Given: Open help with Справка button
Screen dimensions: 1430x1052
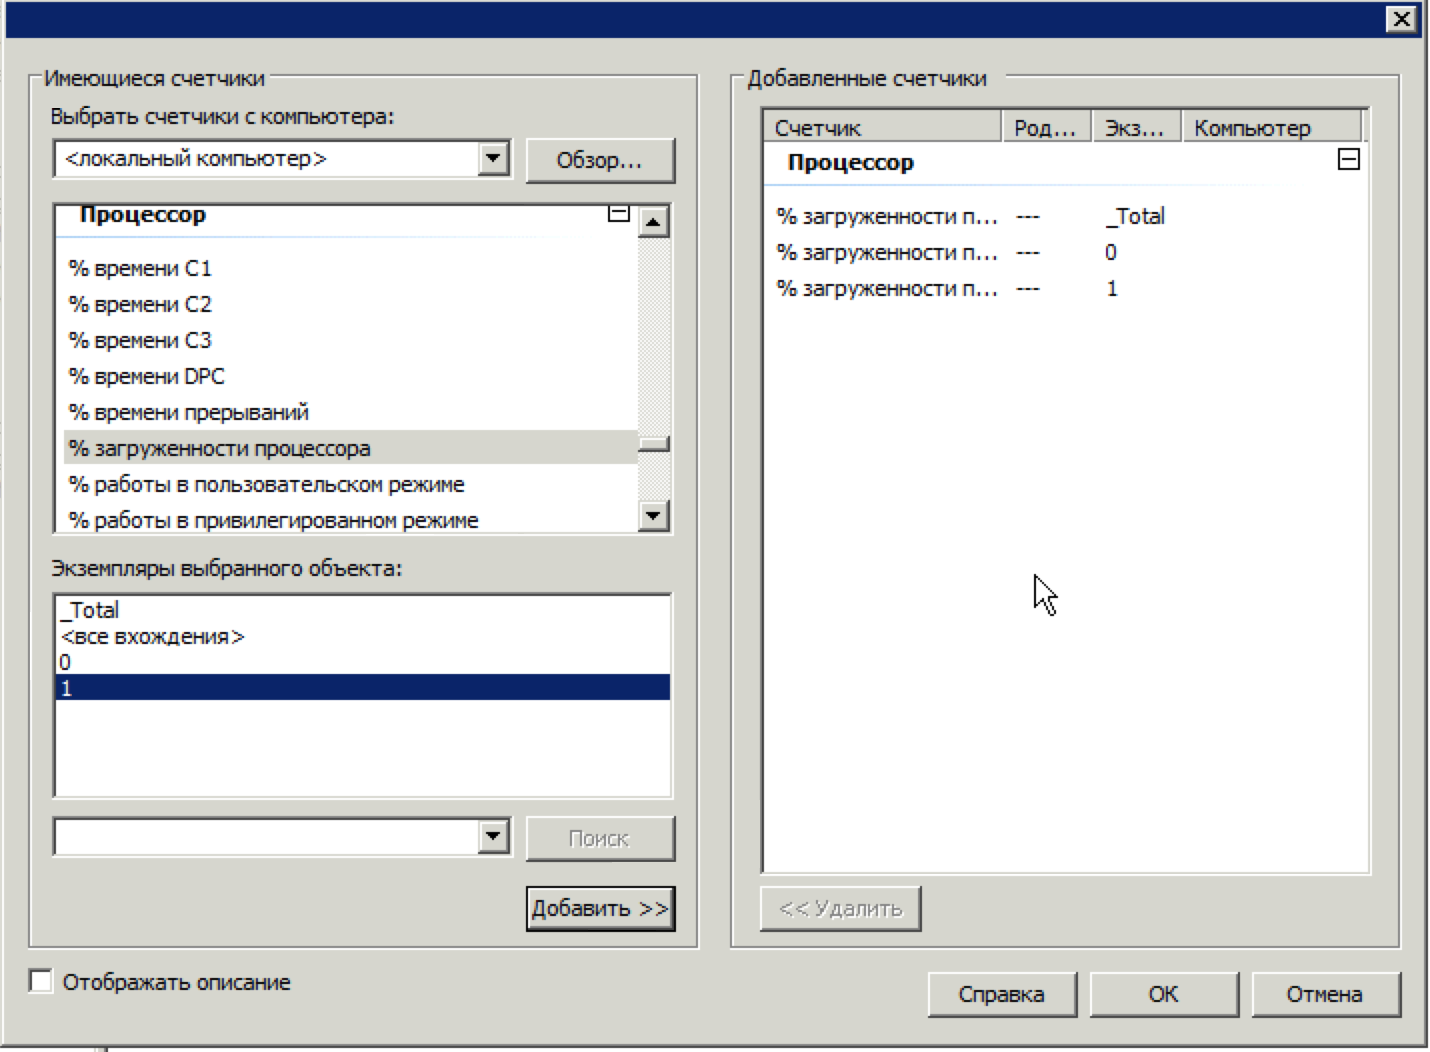Looking at the screenshot, I should (1001, 994).
